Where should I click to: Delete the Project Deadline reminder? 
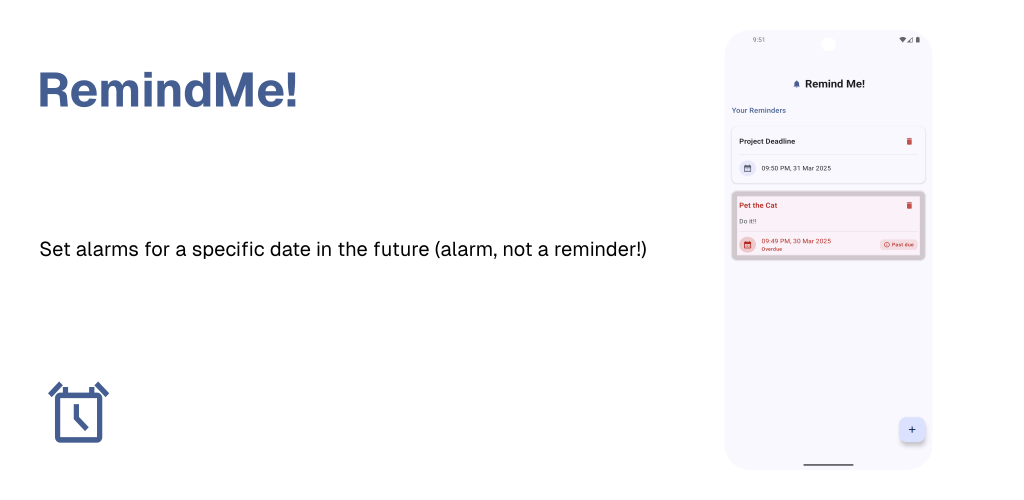[x=909, y=141]
